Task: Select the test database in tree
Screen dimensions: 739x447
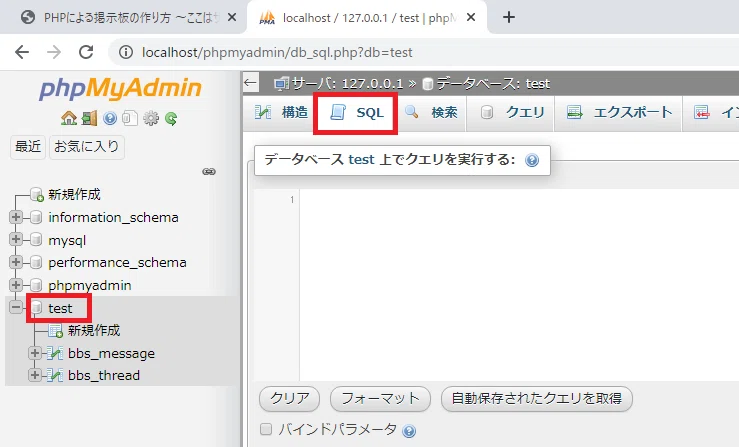Action: (60, 308)
